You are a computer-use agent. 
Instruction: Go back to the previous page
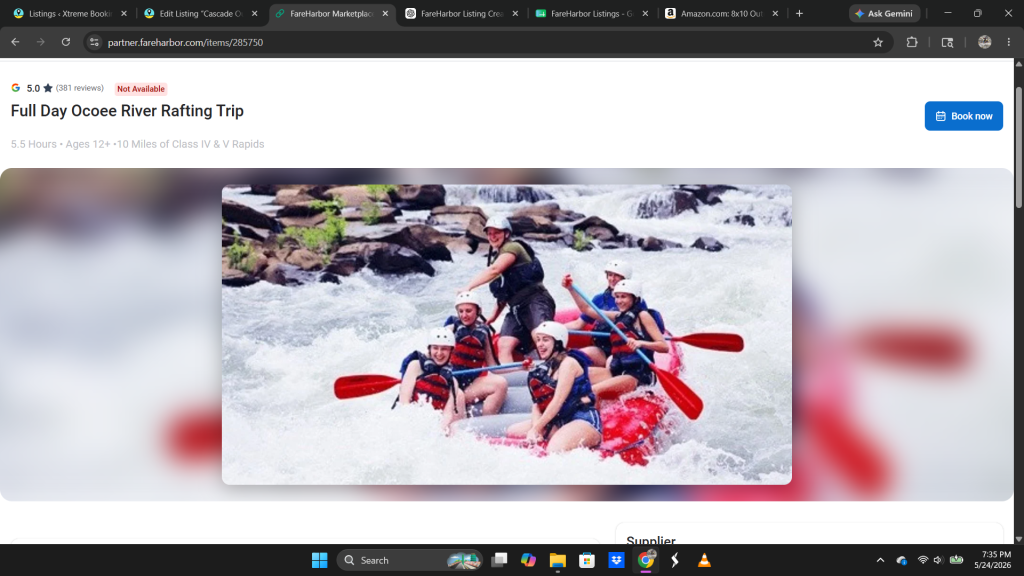[x=15, y=42]
